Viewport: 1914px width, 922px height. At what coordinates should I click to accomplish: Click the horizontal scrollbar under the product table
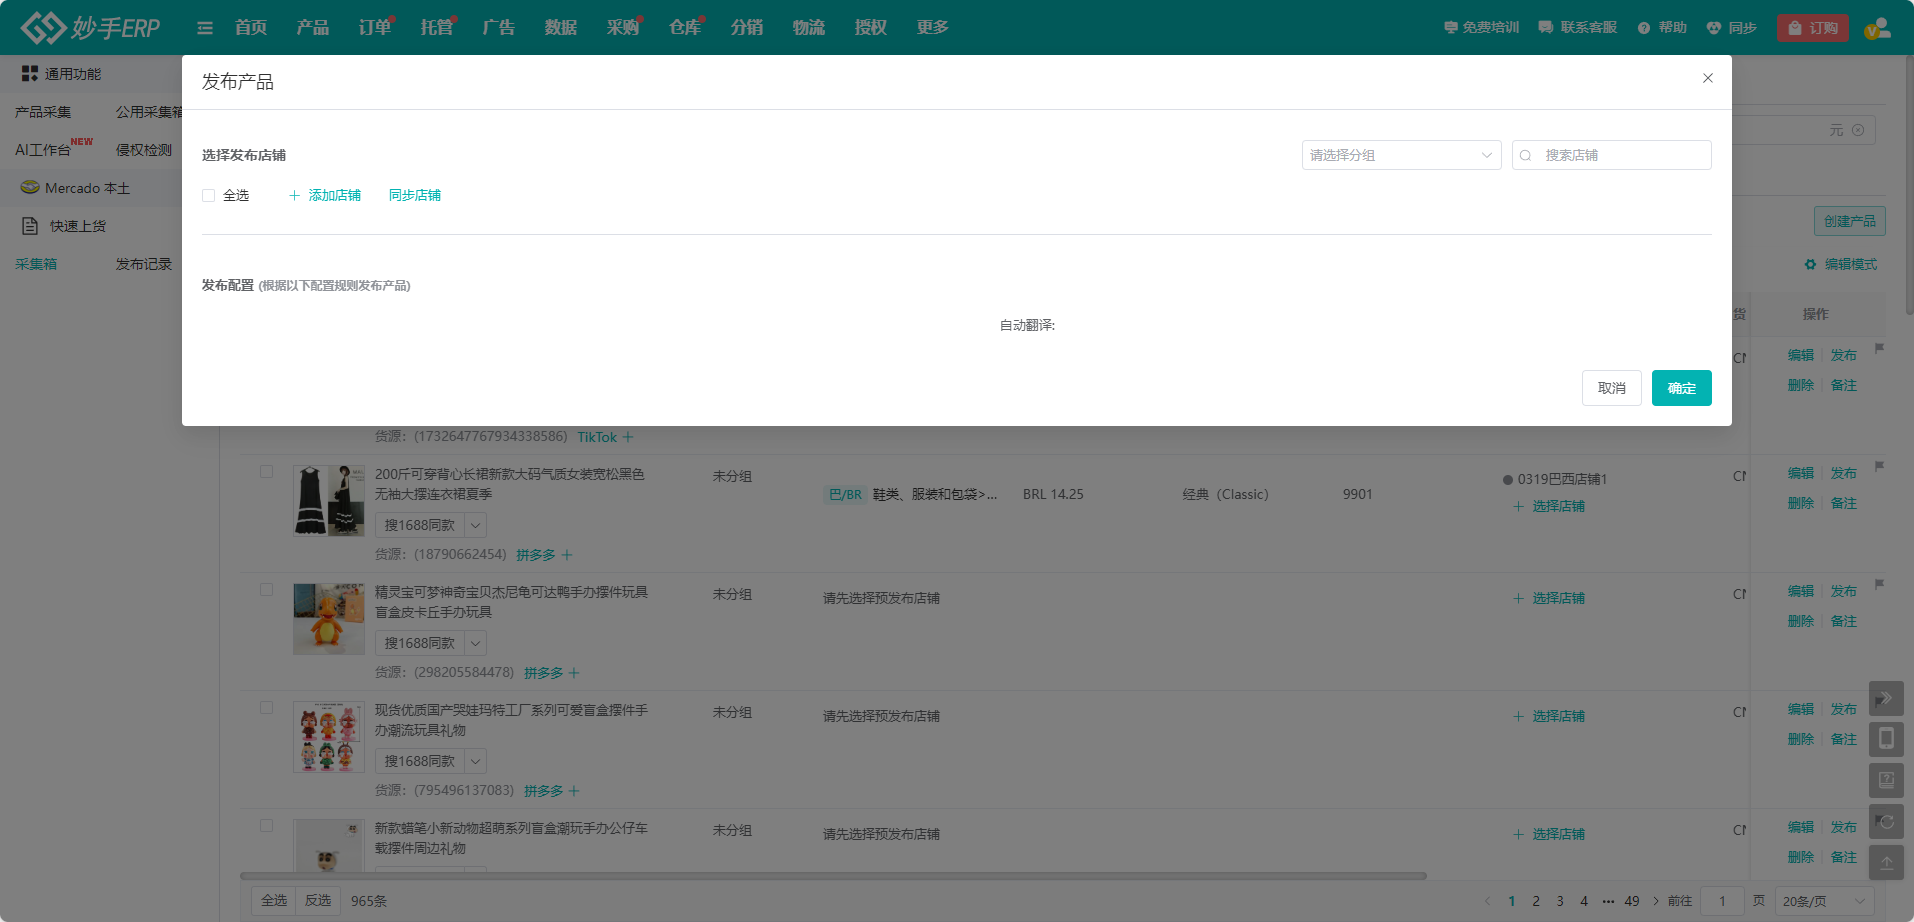click(x=833, y=876)
